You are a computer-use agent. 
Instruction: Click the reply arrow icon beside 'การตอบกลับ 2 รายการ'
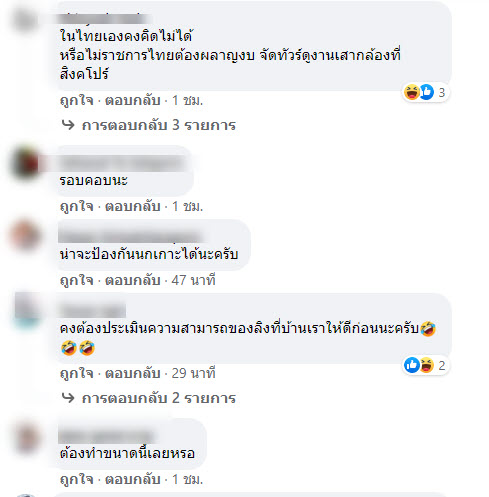[68, 398]
